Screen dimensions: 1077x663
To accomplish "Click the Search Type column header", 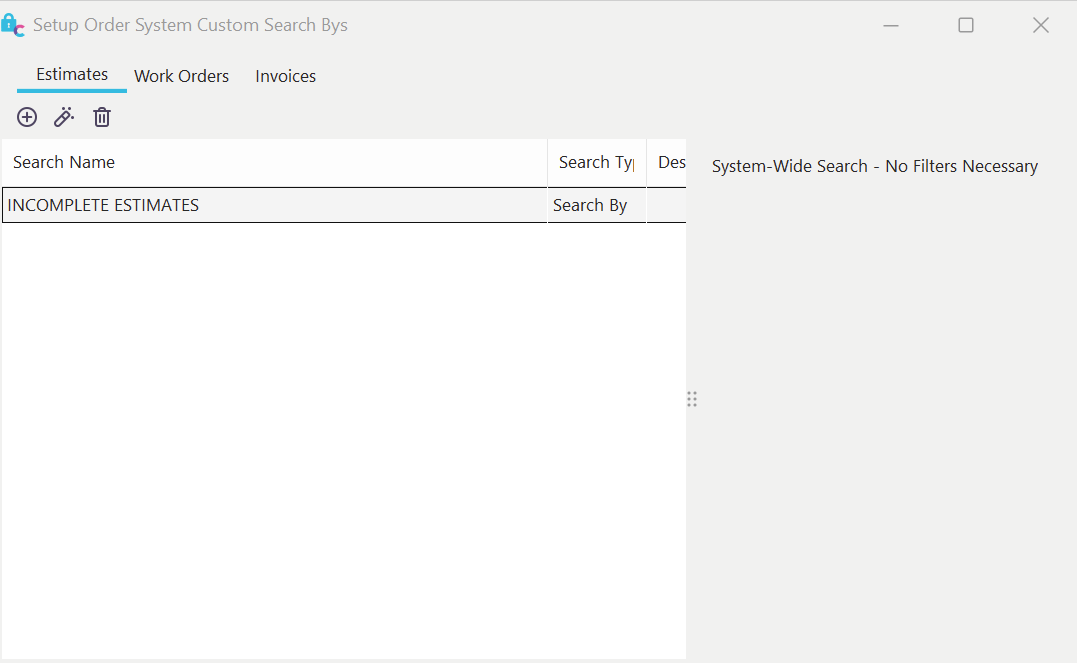I will [596, 162].
